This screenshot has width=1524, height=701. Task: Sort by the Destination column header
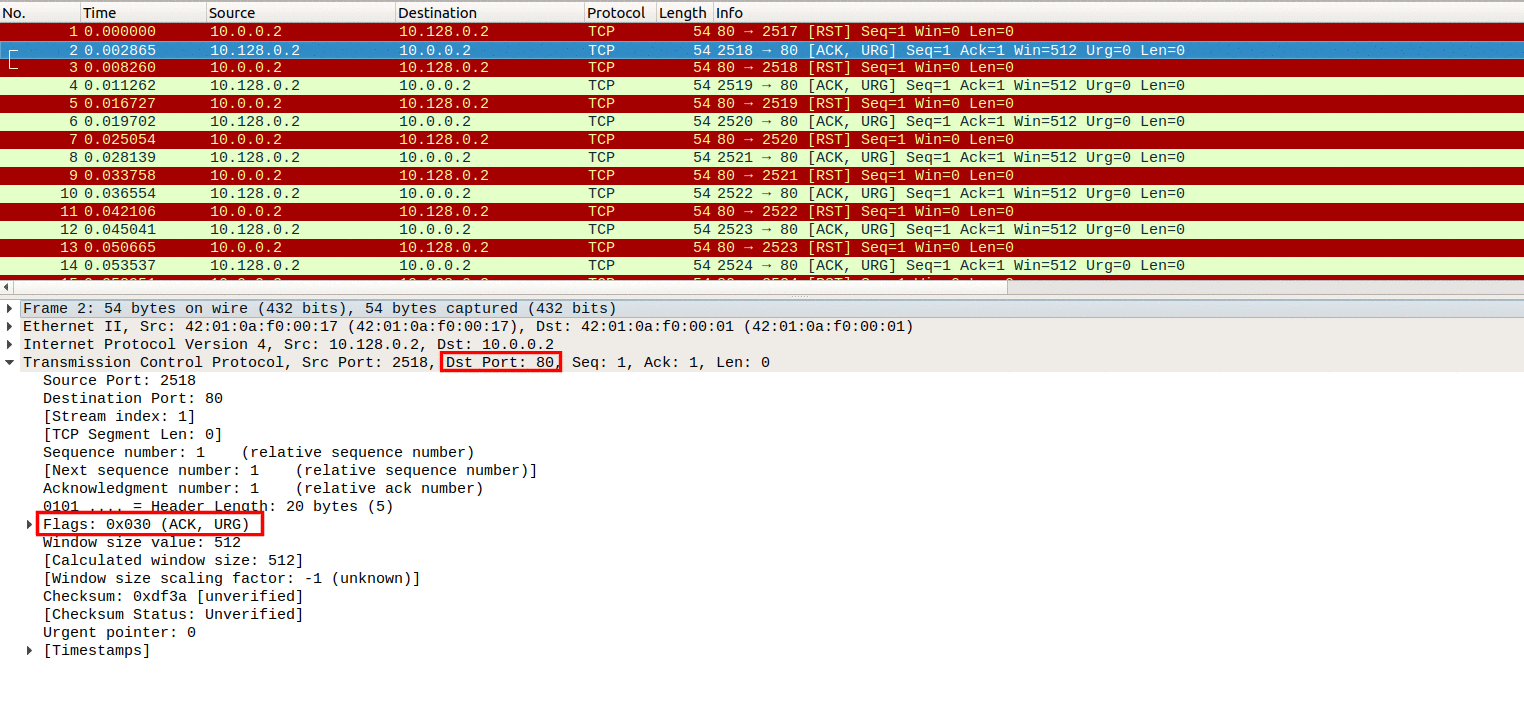(x=490, y=13)
